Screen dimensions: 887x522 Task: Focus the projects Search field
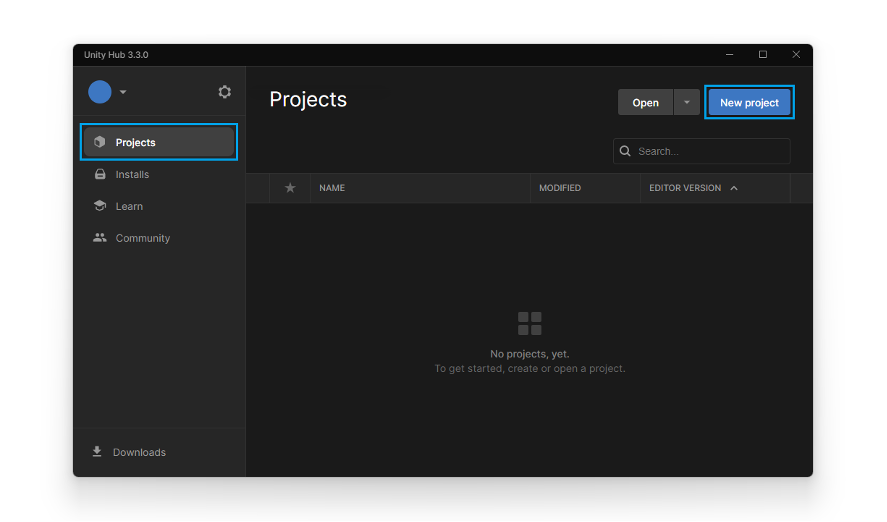[x=701, y=151]
